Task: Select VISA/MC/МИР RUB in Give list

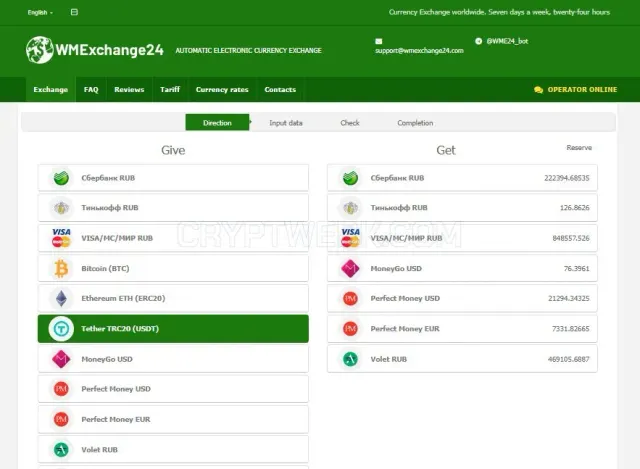Action: point(173,238)
